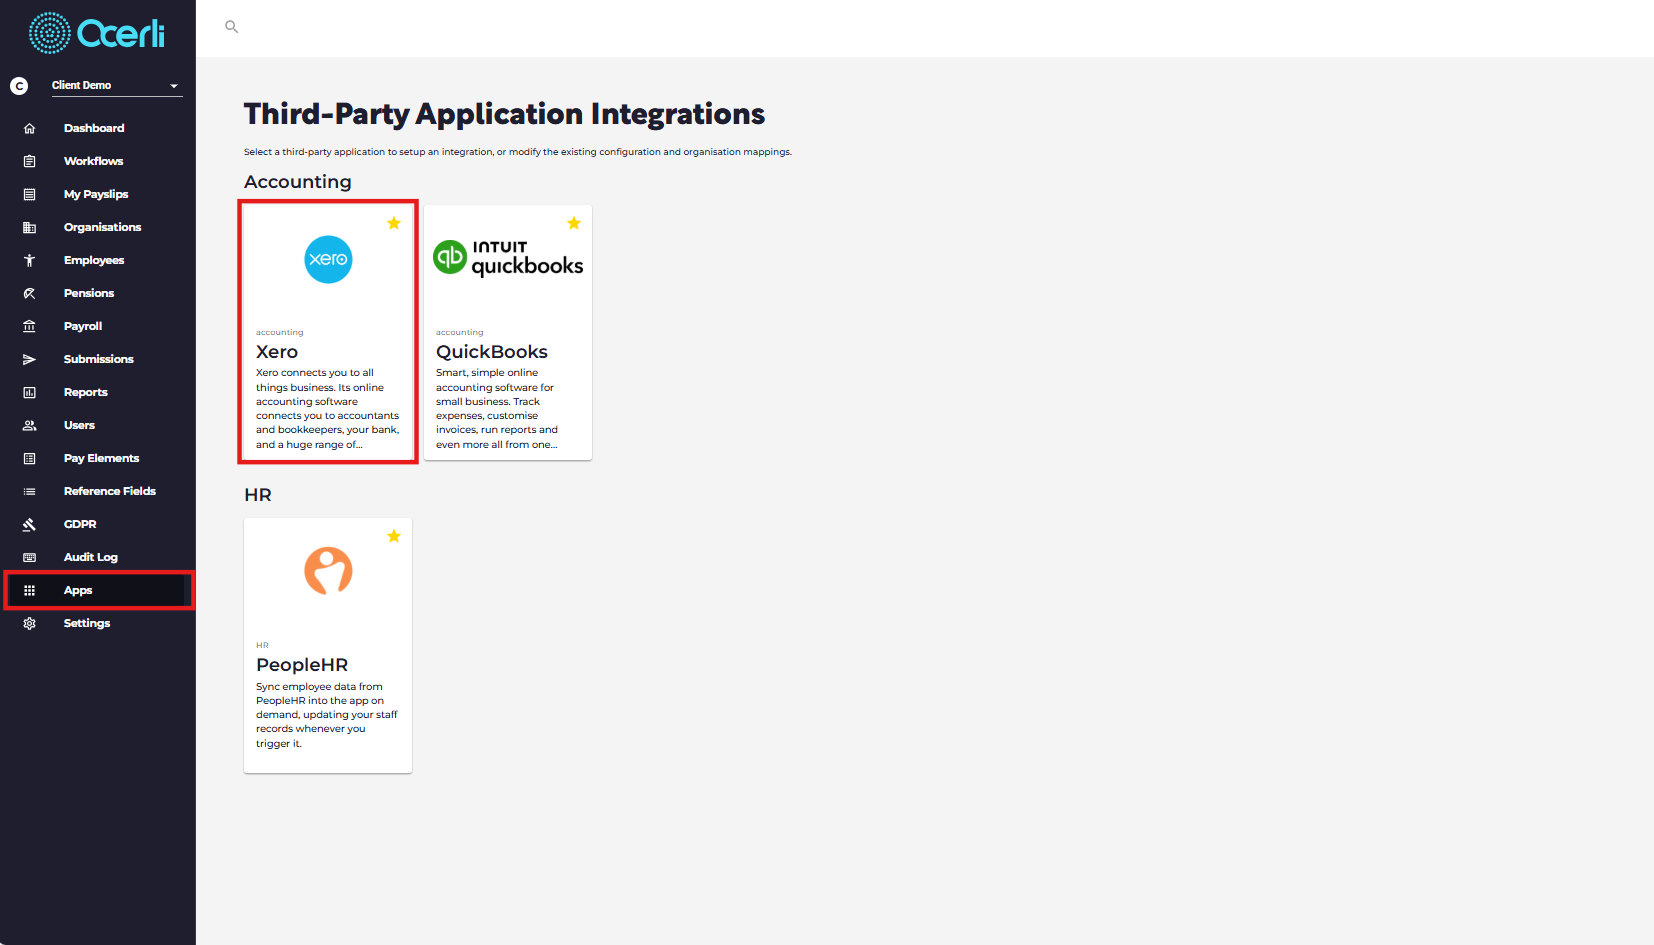The height and width of the screenshot is (945, 1654).
Task: Click the Third-Party Application Integrations heading
Action: 504,114
